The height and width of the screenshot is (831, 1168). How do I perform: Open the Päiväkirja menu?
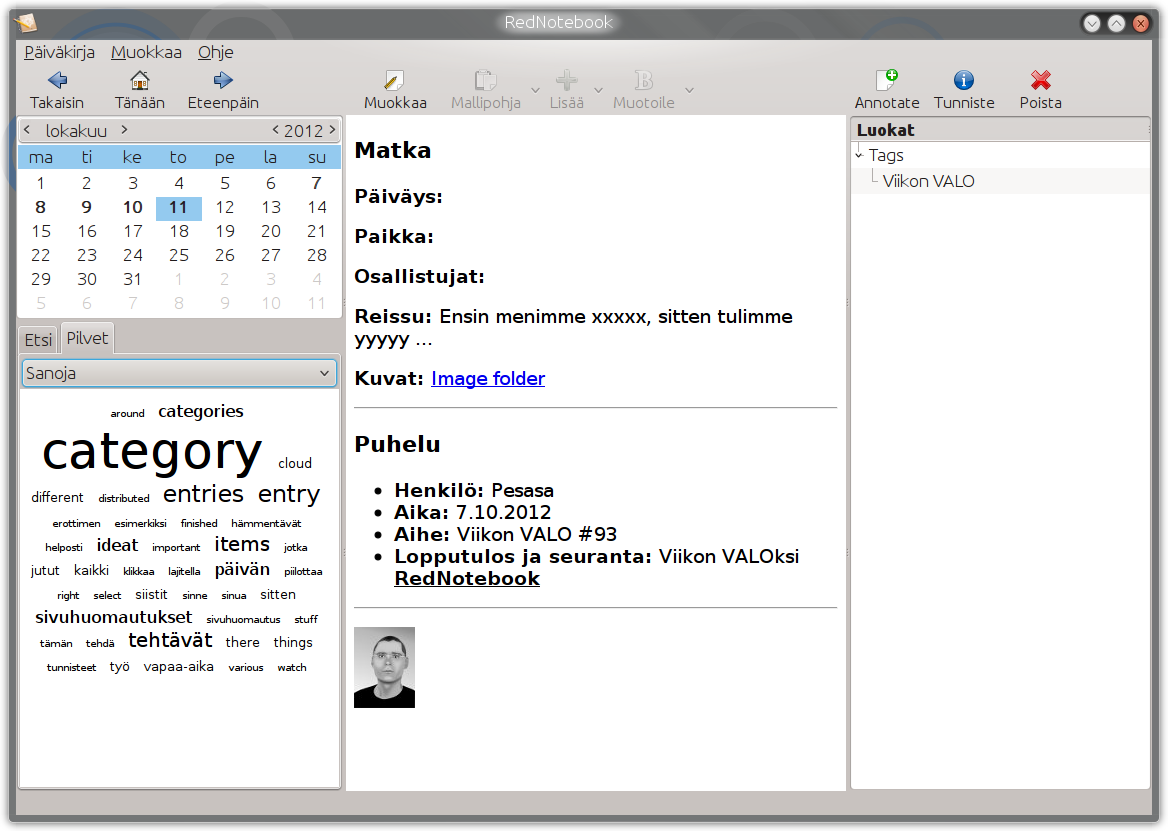coord(60,52)
